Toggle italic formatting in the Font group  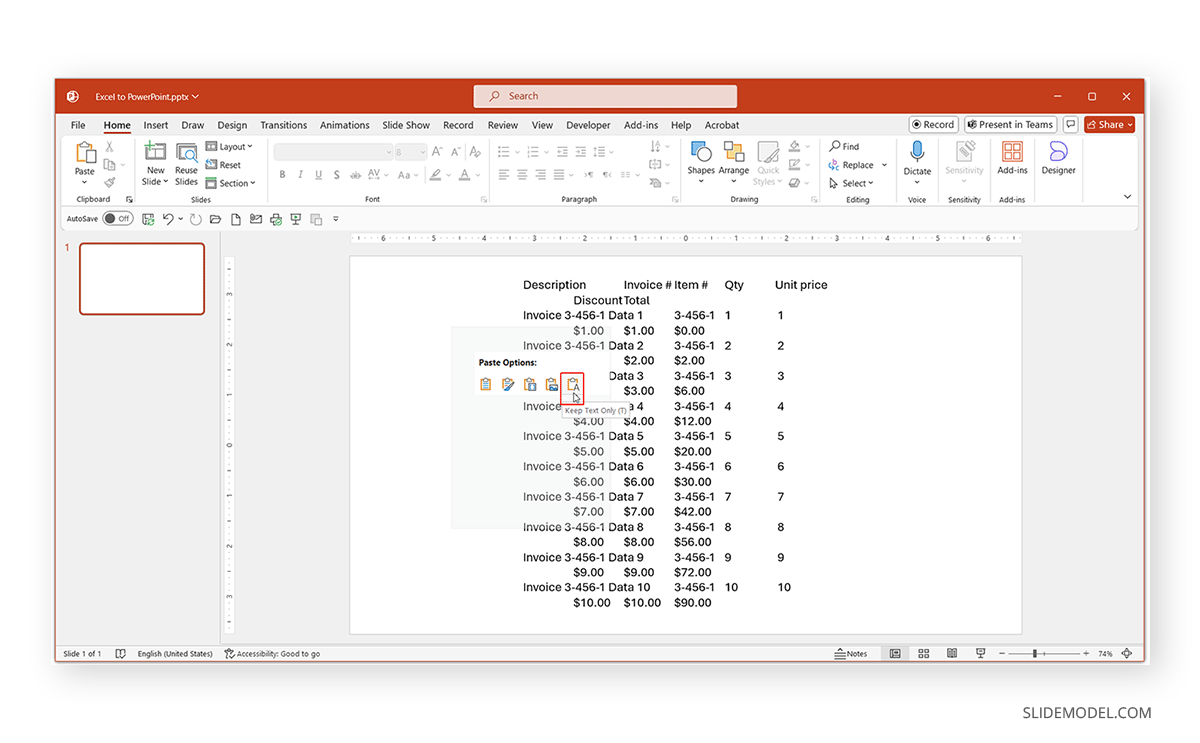(x=301, y=174)
